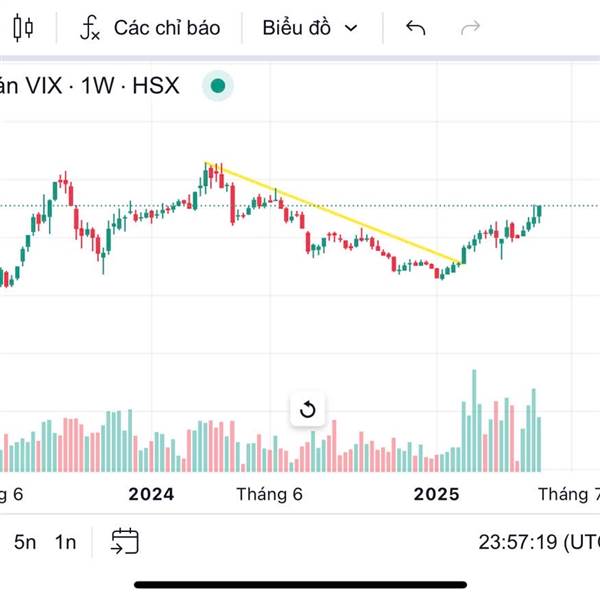Click the Tháng 6 axis label
The width and height of the screenshot is (600, 600).
pyautogui.click(x=269, y=494)
